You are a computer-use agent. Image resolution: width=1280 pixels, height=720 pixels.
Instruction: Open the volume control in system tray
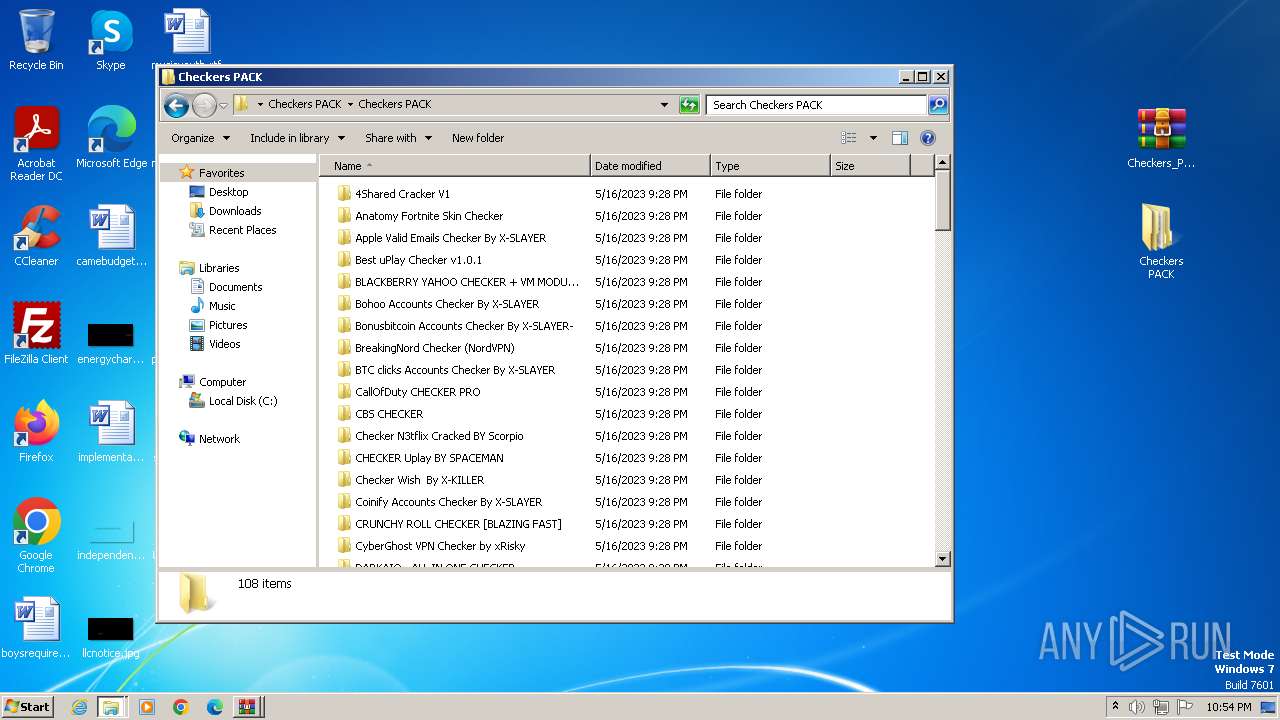[x=1137, y=707]
